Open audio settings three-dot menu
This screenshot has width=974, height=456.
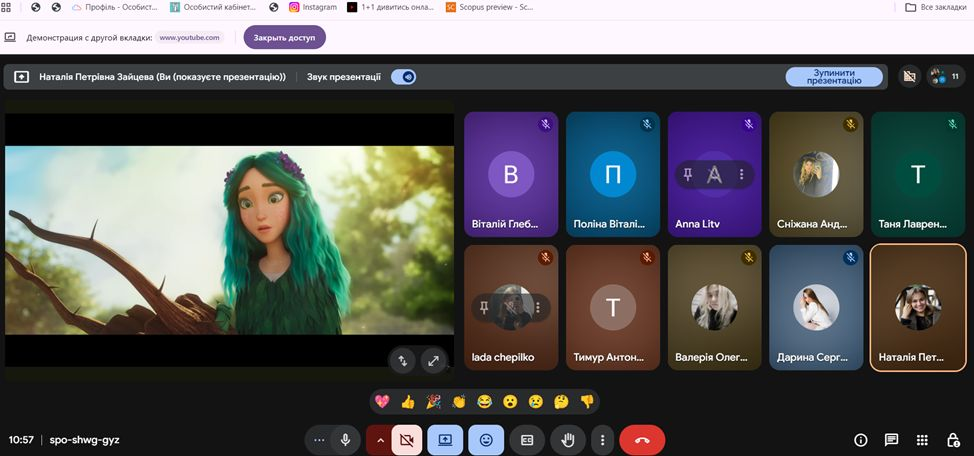319,440
